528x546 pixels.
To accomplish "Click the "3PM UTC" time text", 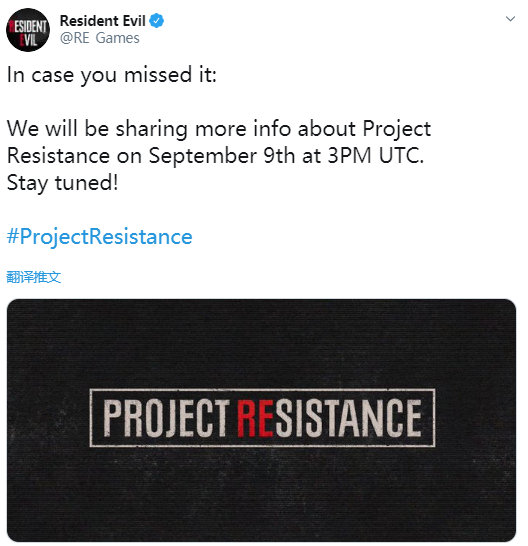I will point(373,156).
